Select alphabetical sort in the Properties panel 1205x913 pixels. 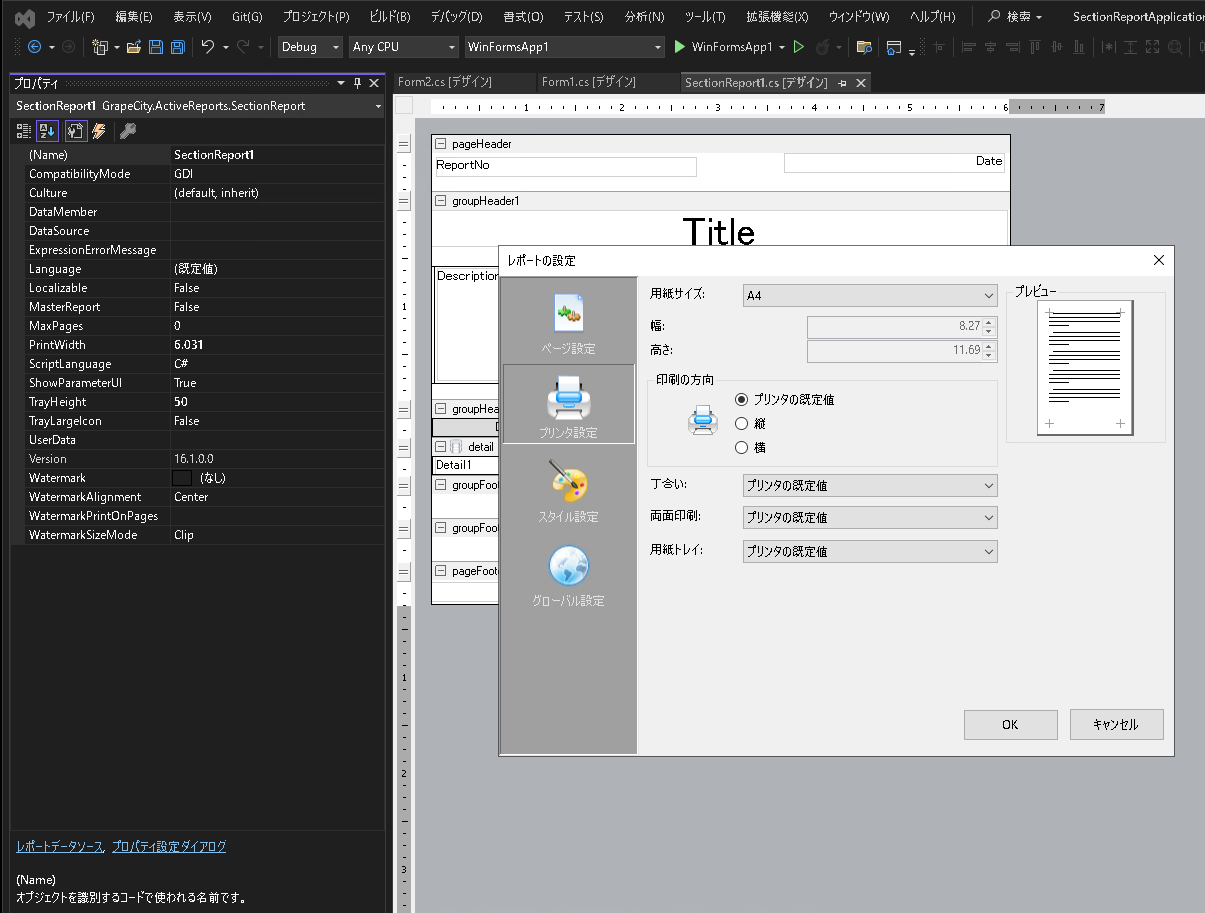tap(47, 131)
